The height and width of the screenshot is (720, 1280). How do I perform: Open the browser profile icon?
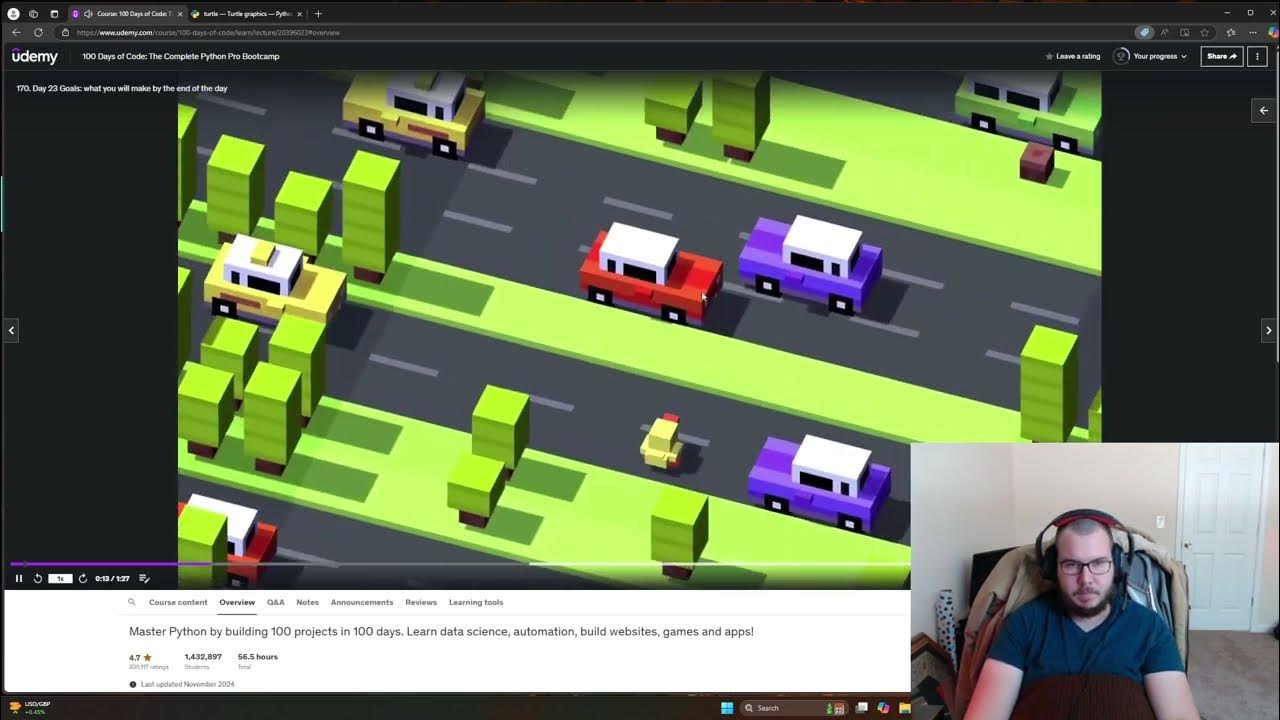pyautogui.click(x=13, y=14)
